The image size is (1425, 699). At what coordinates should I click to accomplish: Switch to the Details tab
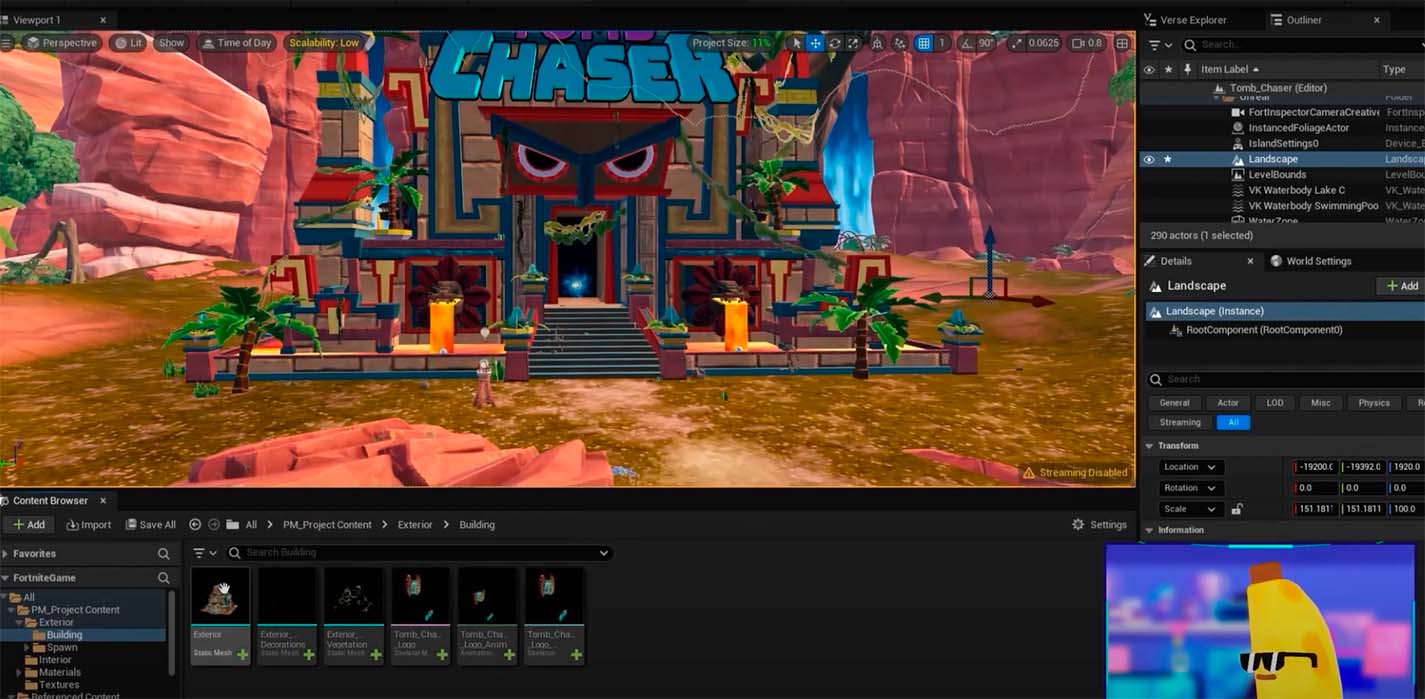pyautogui.click(x=1175, y=261)
